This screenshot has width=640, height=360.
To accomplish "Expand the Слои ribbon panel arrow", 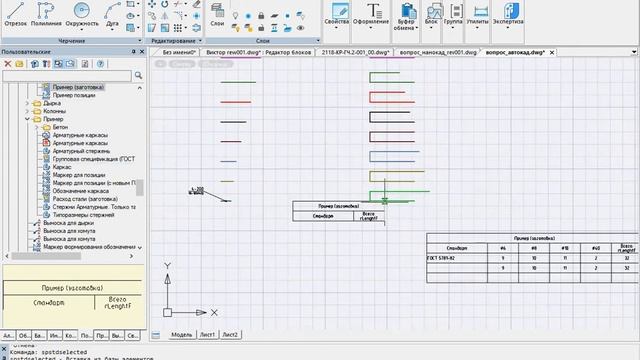I will [318, 41].
